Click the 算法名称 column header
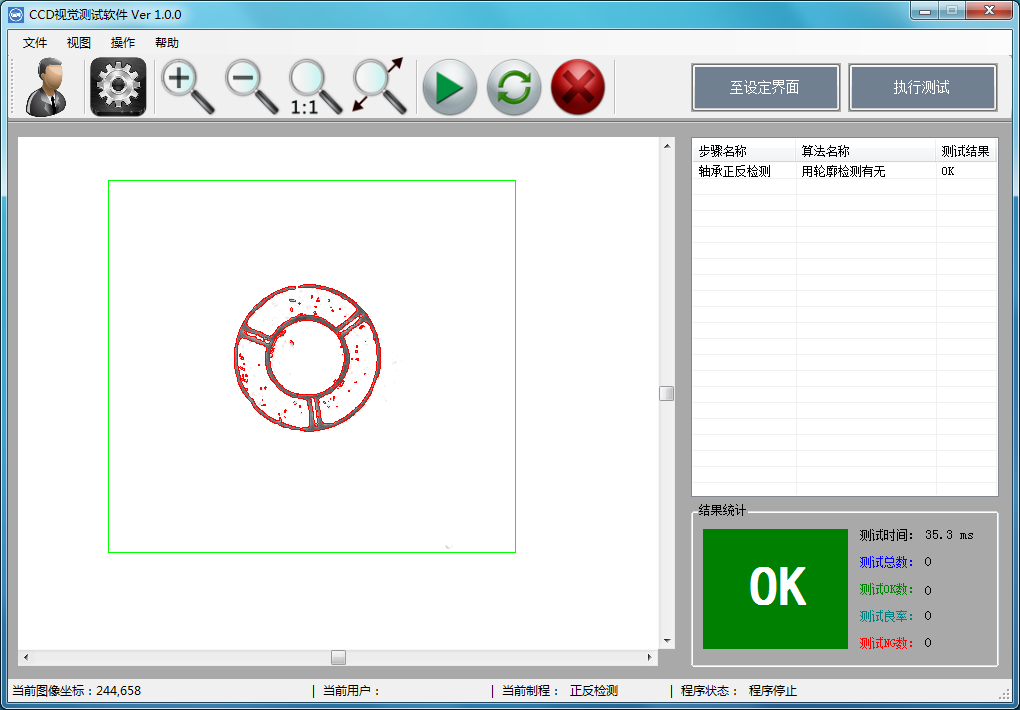Image resolution: width=1020 pixels, height=710 pixels. pos(825,151)
